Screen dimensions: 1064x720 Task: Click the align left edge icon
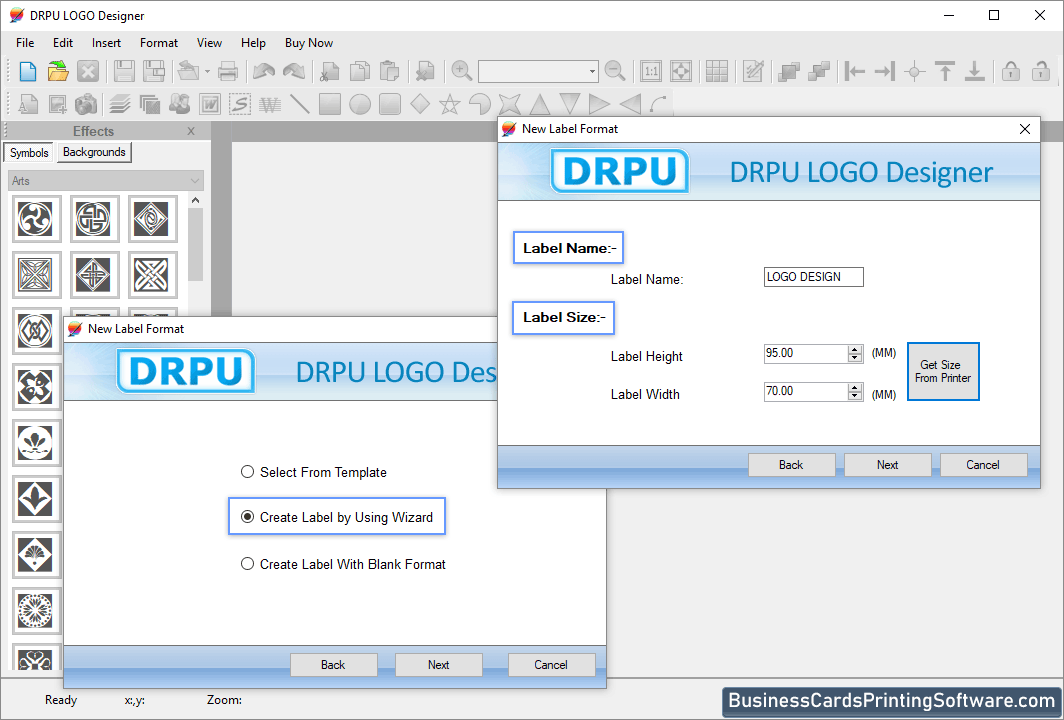[x=854, y=71]
